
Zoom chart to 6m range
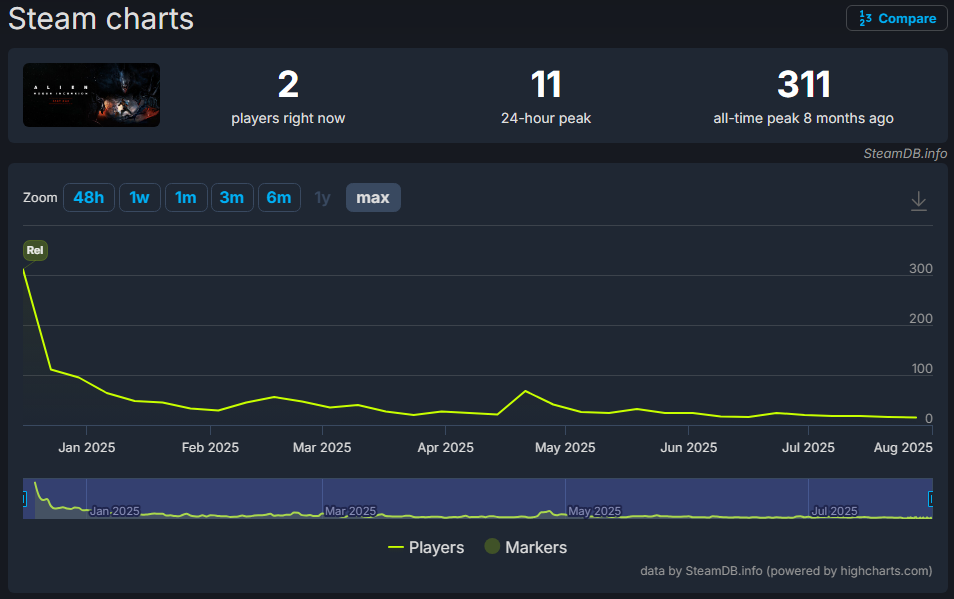[279, 198]
